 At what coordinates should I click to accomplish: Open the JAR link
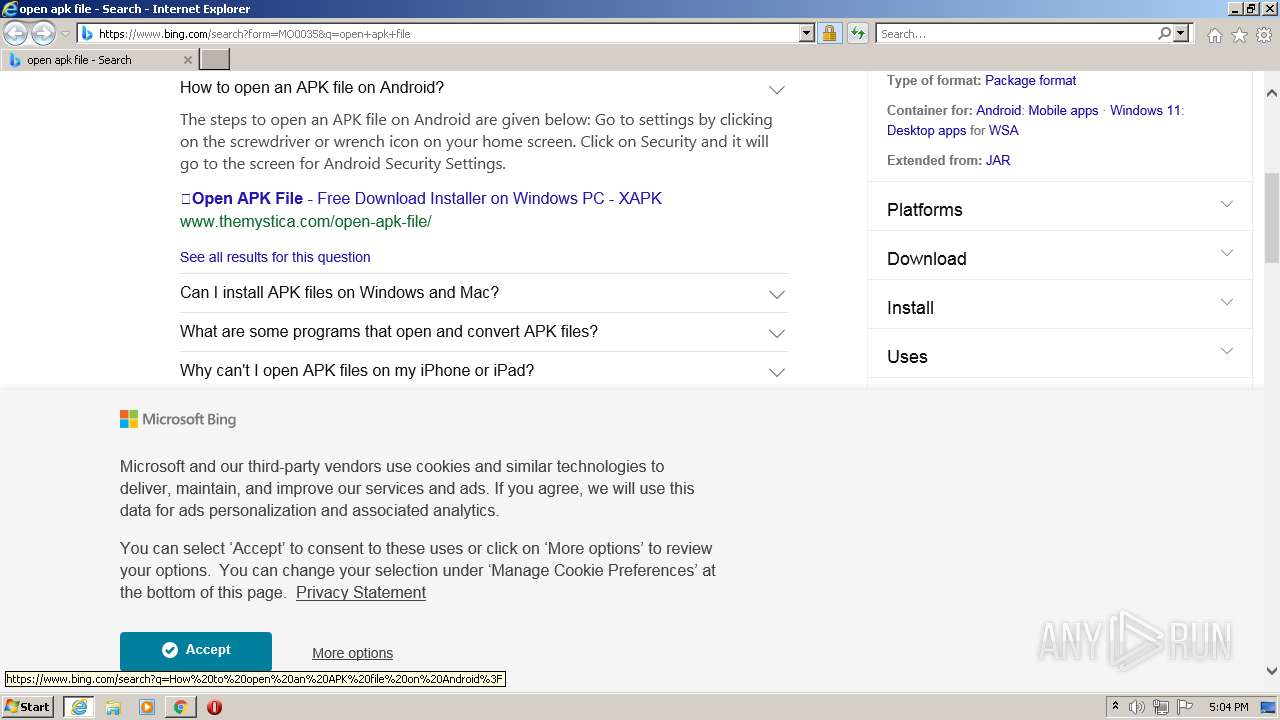point(997,160)
